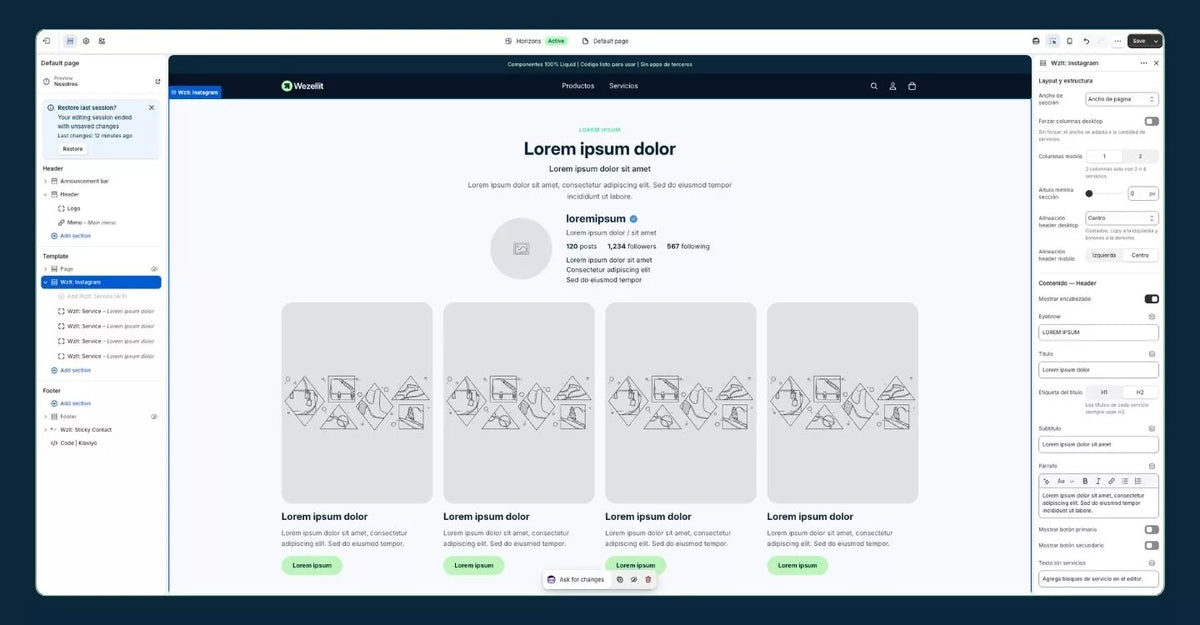Open theme settings gear icon
The image size is (1200, 625).
(86, 41)
